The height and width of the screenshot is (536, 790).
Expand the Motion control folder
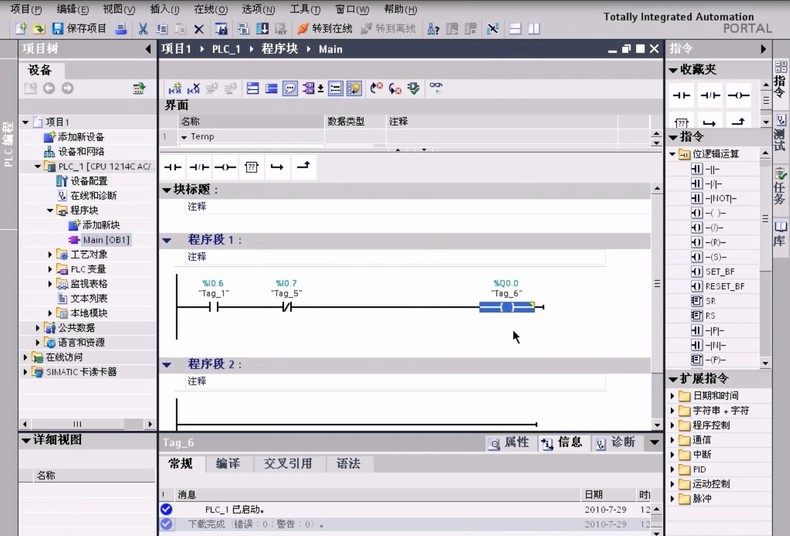(x=672, y=484)
